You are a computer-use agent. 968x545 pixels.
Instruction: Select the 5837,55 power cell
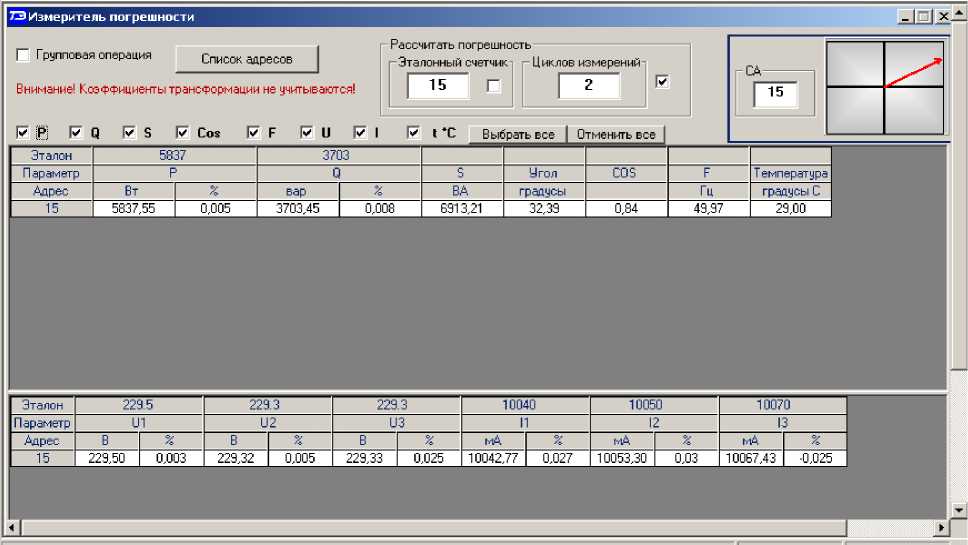(x=134, y=209)
